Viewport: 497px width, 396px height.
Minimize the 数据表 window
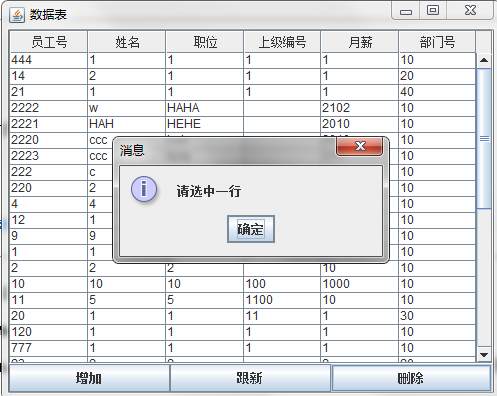pos(406,11)
